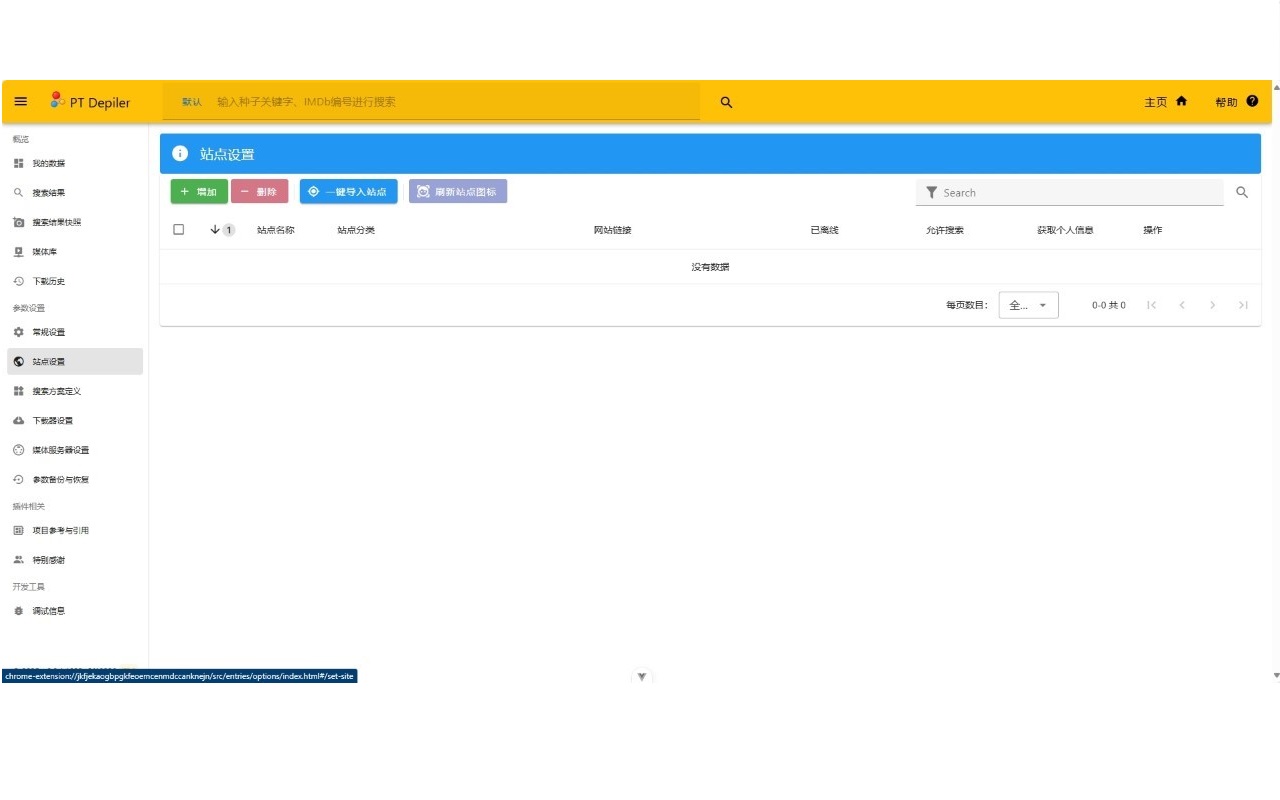Sort by 站点名称 column header
Screen dimensions: 1280x800
click(276, 230)
